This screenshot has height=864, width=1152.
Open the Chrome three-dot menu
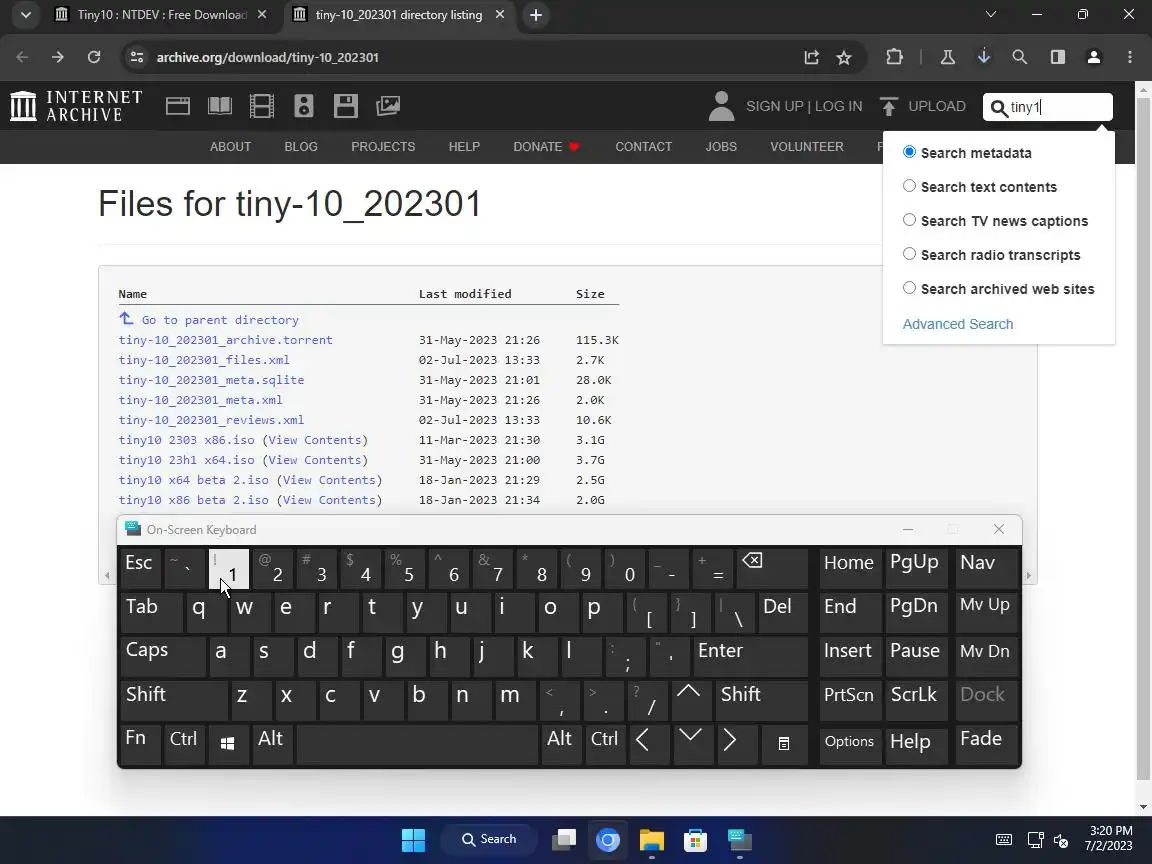pyautogui.click(x=1130, y=57)
